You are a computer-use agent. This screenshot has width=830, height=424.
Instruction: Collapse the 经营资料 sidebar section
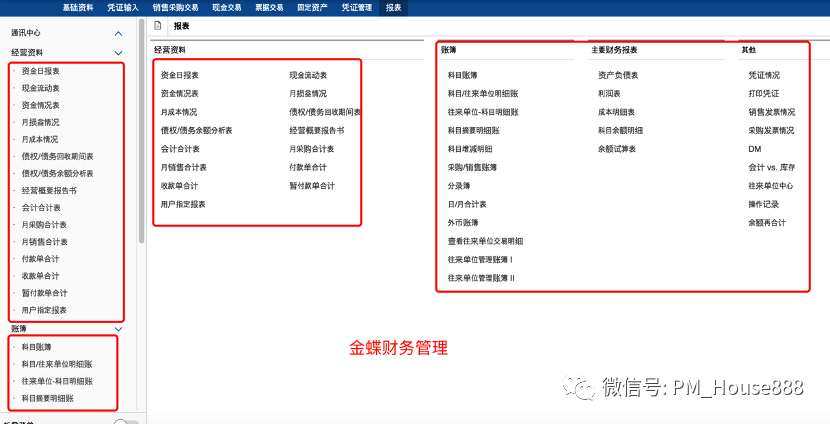tap(118, 52)
